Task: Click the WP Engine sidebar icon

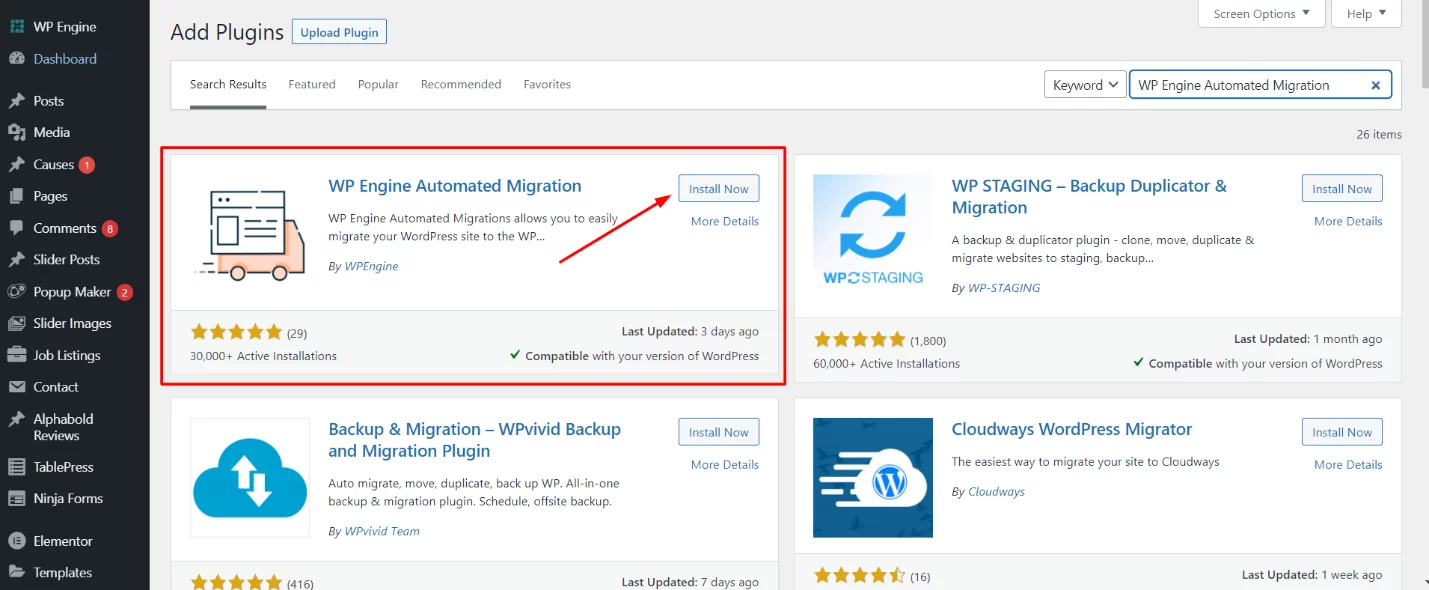Action: 17,26
